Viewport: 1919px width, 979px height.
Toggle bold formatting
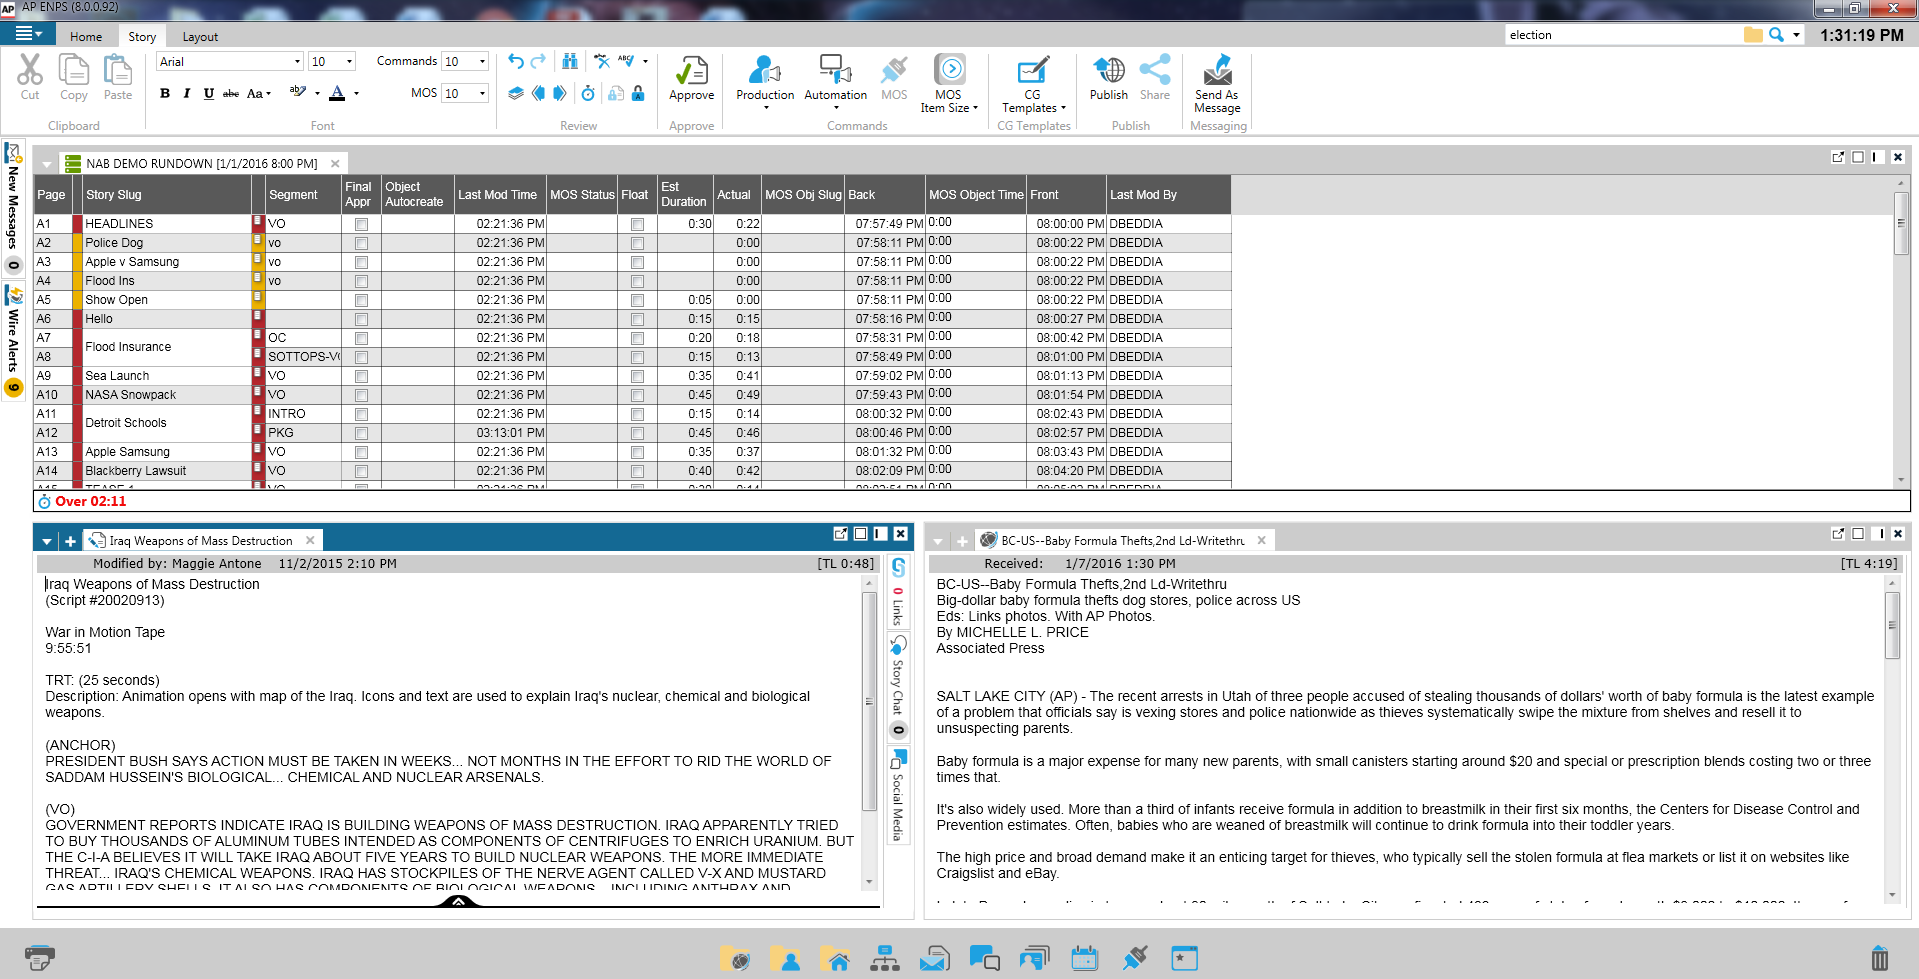coord(165,93)
